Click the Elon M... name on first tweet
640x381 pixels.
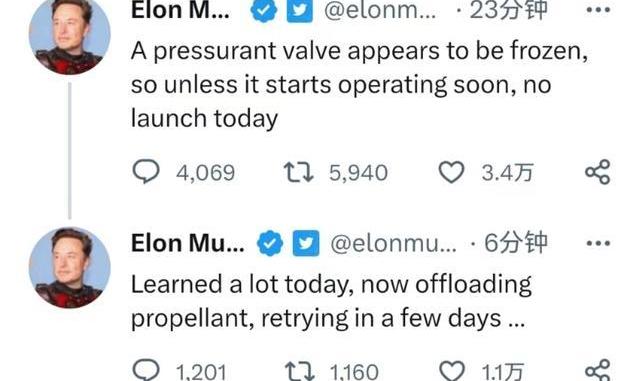180,10
